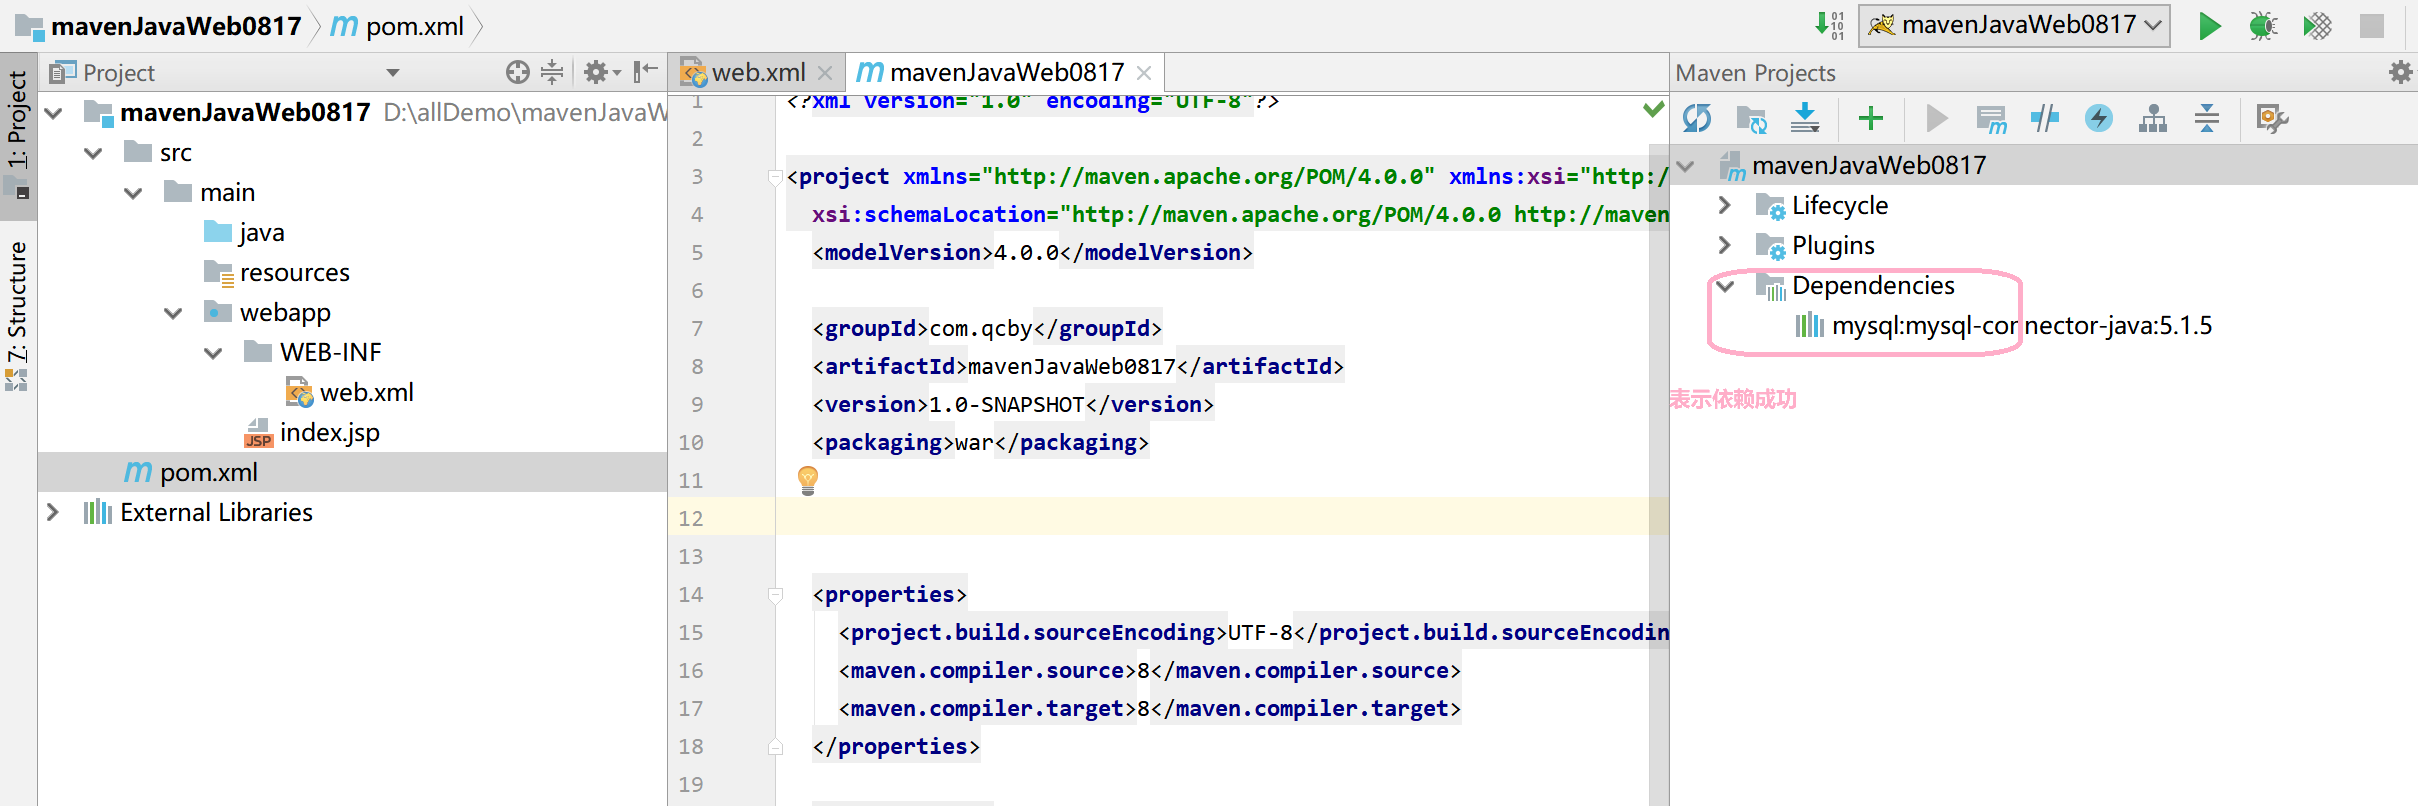The width and height of the screenshot is (2418, 806).
Task: Collapse all in Project panel
Action: tap(551, 72)
